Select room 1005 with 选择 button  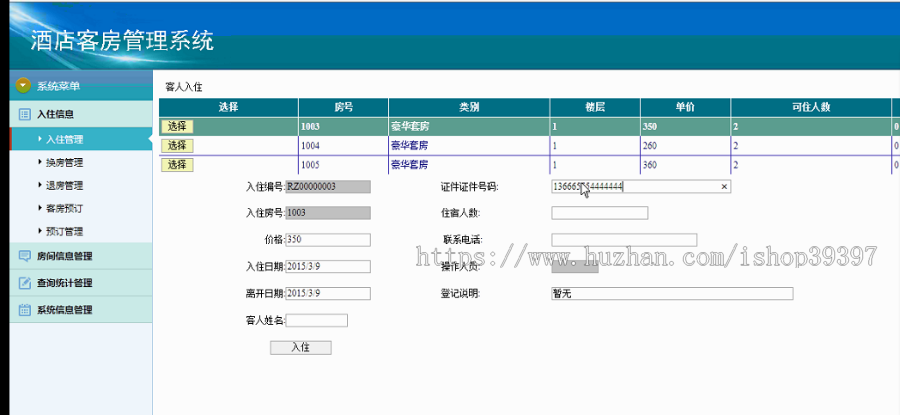(177, 165)
